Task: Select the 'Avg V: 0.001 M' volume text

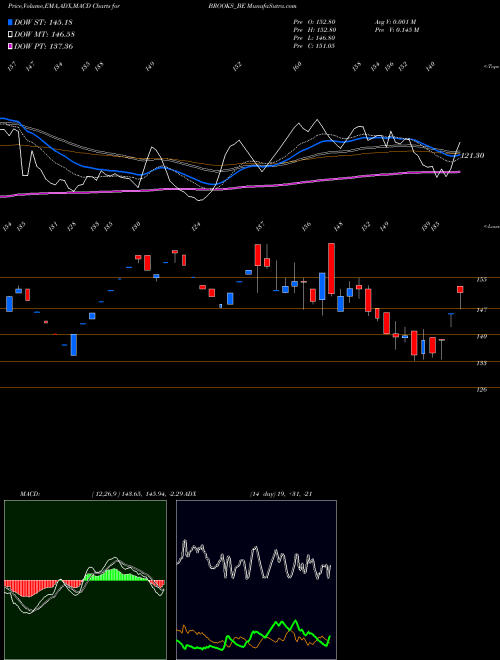Action: (x=395, y=22)
